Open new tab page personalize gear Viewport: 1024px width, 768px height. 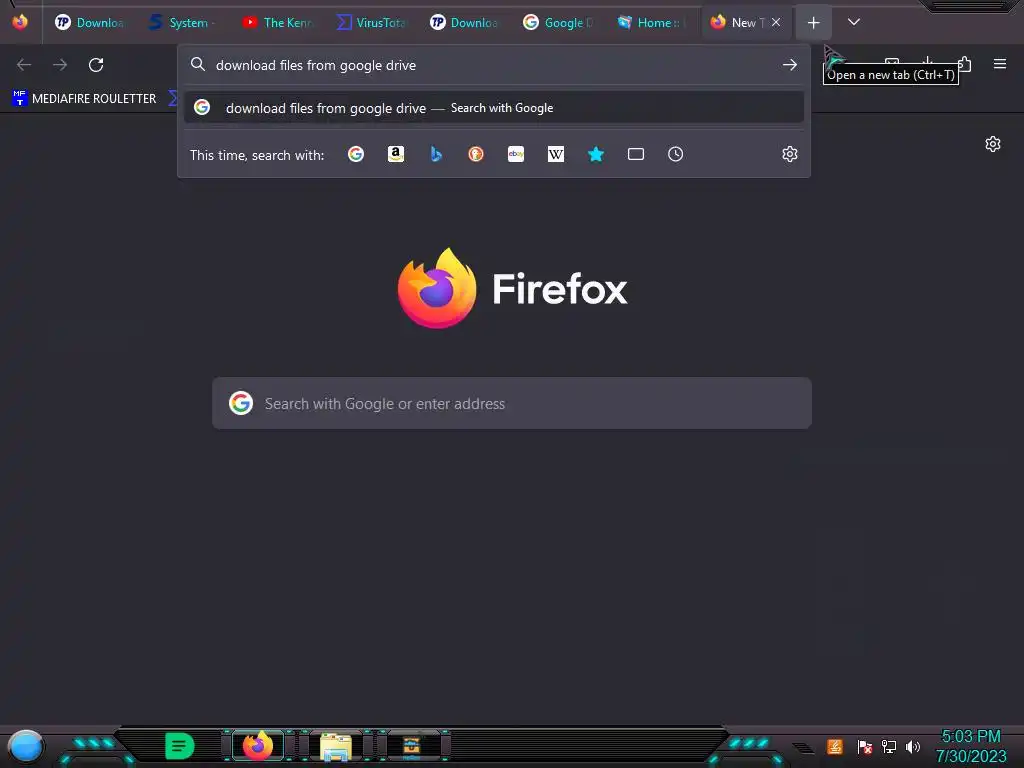[x=993, y=144]
